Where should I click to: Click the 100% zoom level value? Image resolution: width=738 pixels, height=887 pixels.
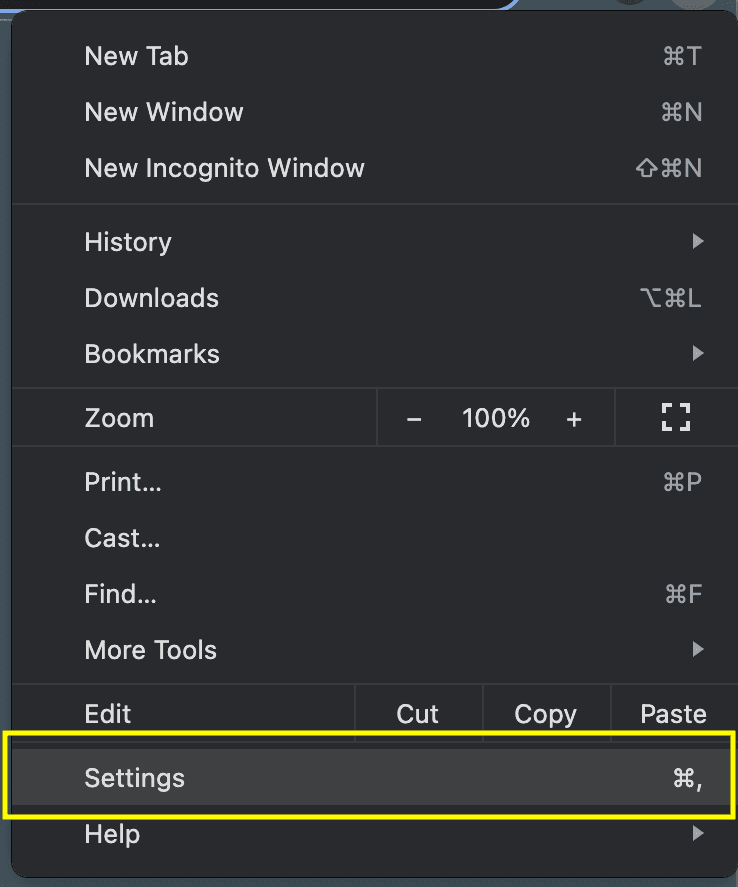point(496,419)
